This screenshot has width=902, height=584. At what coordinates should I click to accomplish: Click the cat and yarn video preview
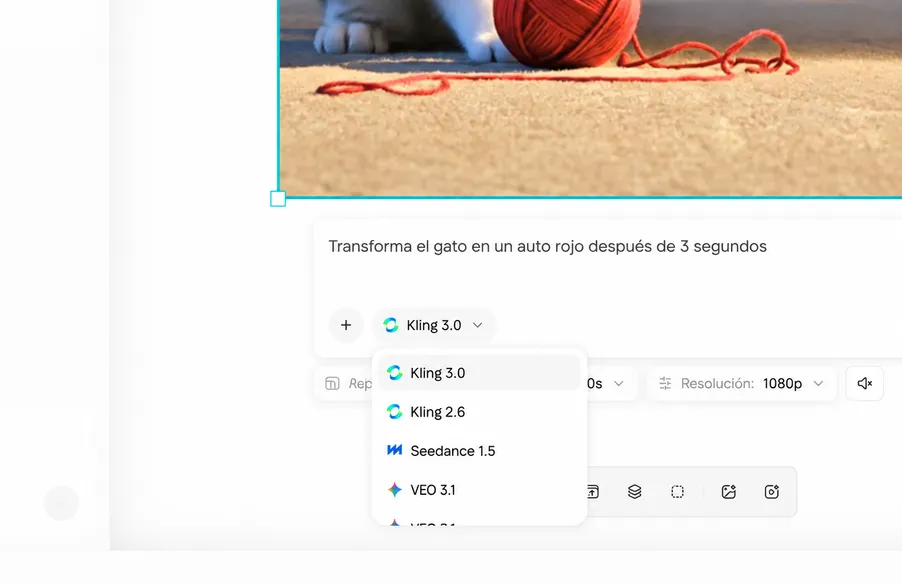coord(590,98)
